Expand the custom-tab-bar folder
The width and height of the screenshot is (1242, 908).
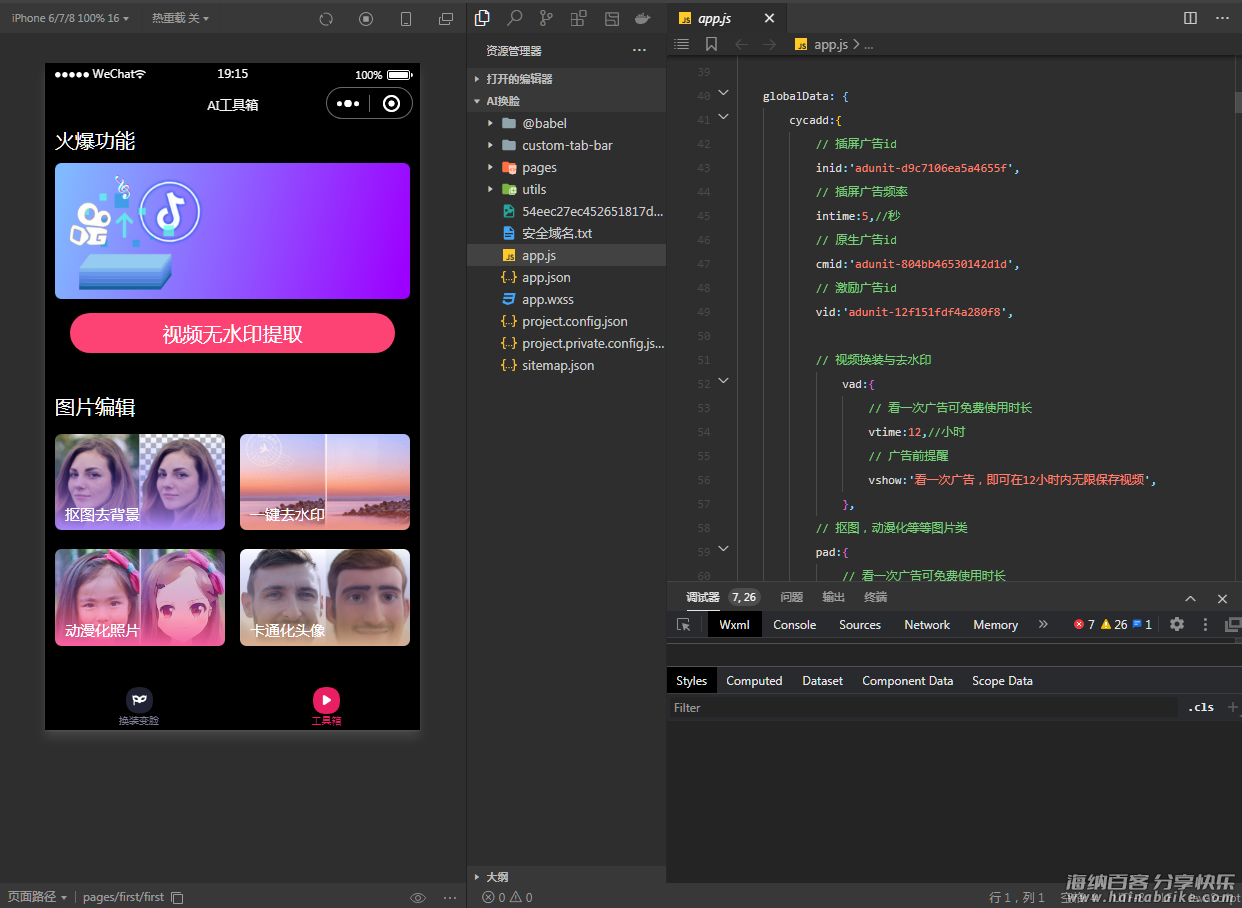567,145
